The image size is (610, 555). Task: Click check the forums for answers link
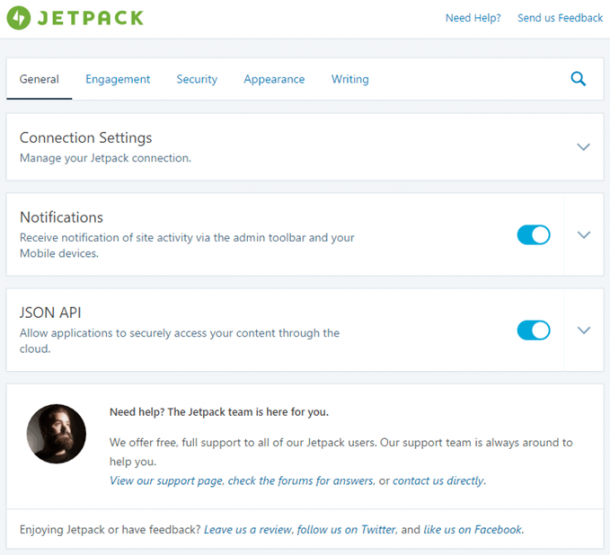click(x=301, y=481)
